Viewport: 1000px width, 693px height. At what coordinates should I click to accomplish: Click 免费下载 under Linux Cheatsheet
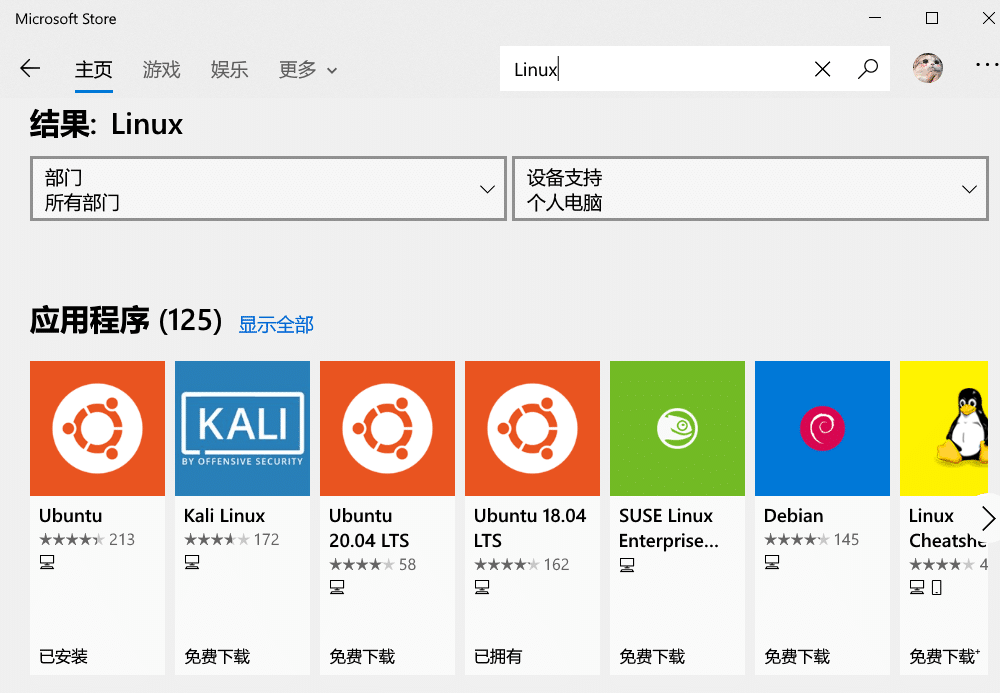pos(945,656)
